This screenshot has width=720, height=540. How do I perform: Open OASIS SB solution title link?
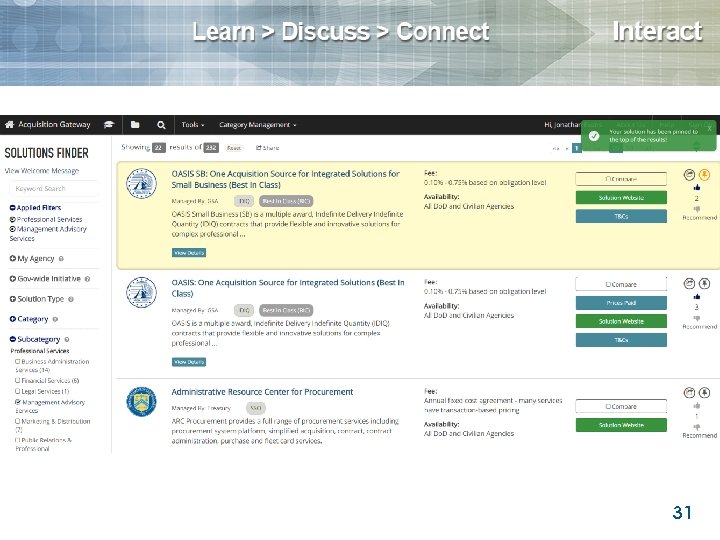(x=285, y=180)
